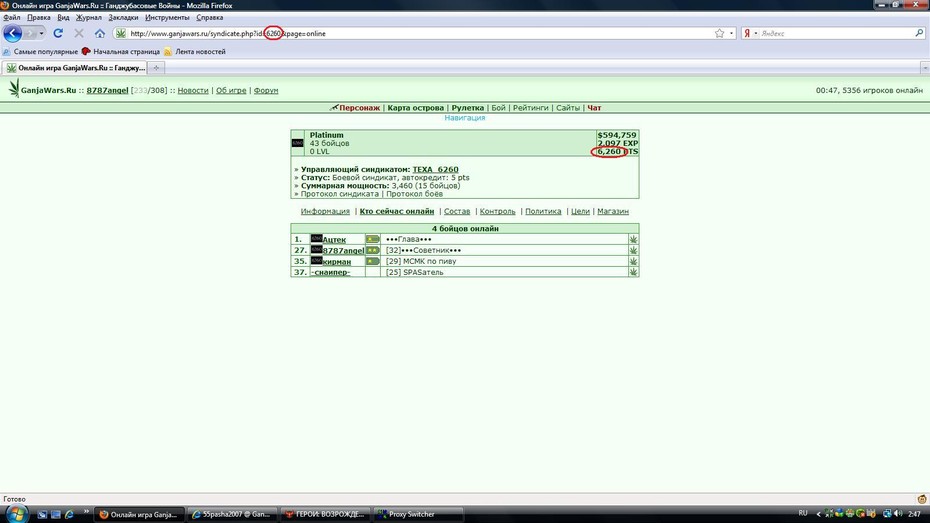Open the Закладки menu

[x=123, y=17]
